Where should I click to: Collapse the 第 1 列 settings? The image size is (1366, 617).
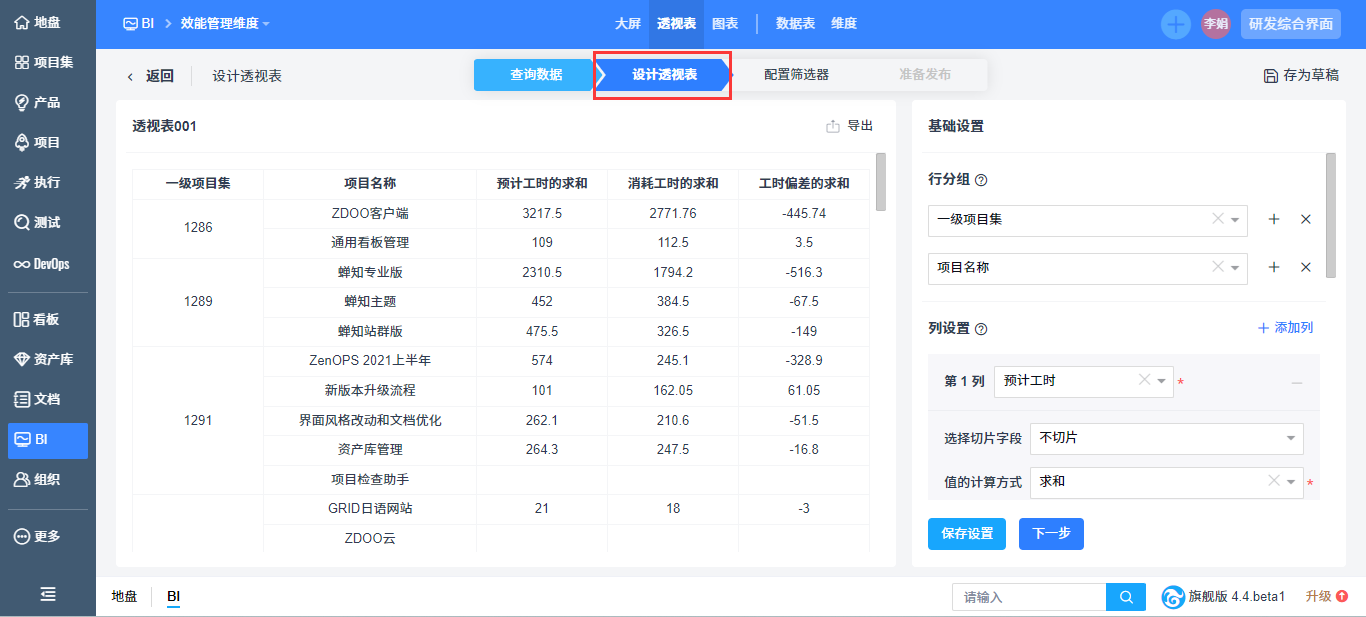click(1296, 383)
